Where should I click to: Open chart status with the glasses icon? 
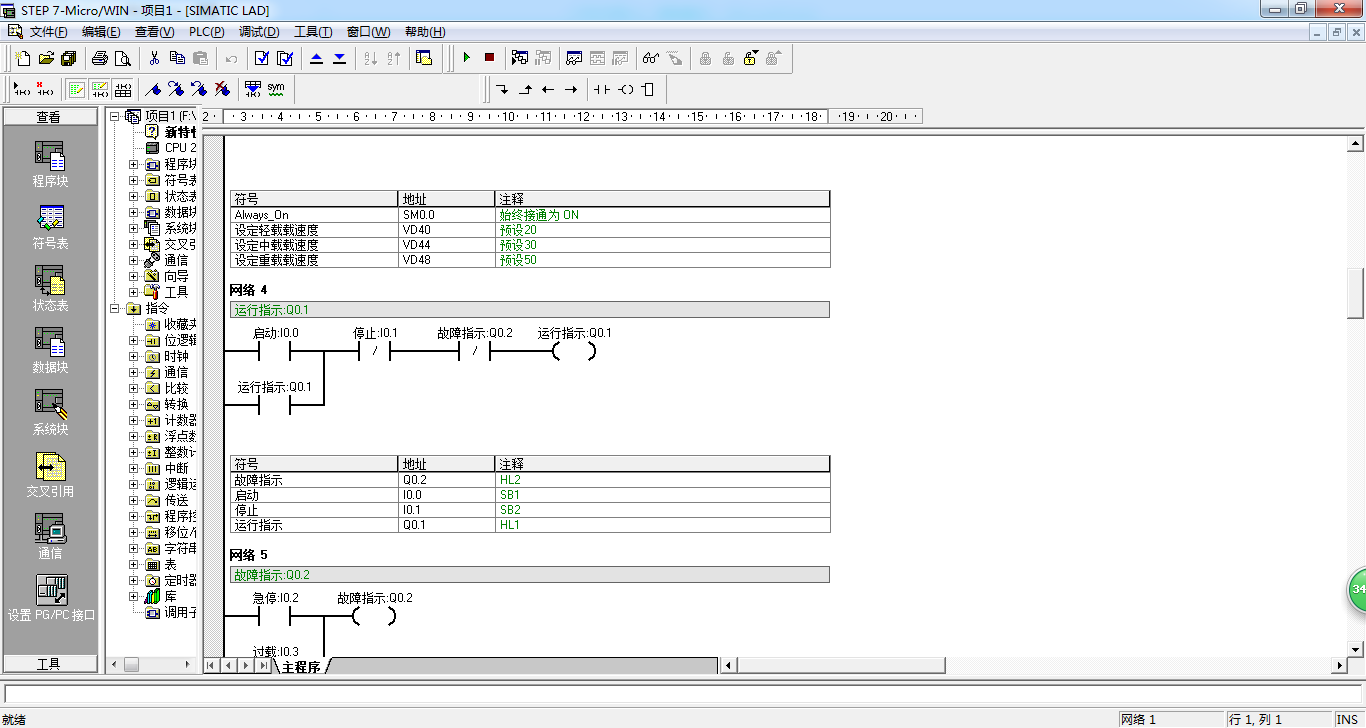(650, 58)
